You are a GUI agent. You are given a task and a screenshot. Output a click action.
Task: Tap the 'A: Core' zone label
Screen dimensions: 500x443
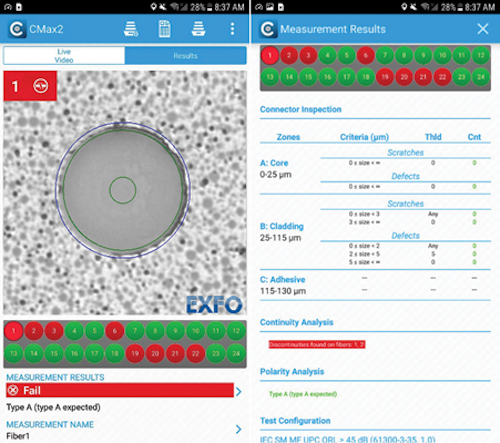point(274,163)
